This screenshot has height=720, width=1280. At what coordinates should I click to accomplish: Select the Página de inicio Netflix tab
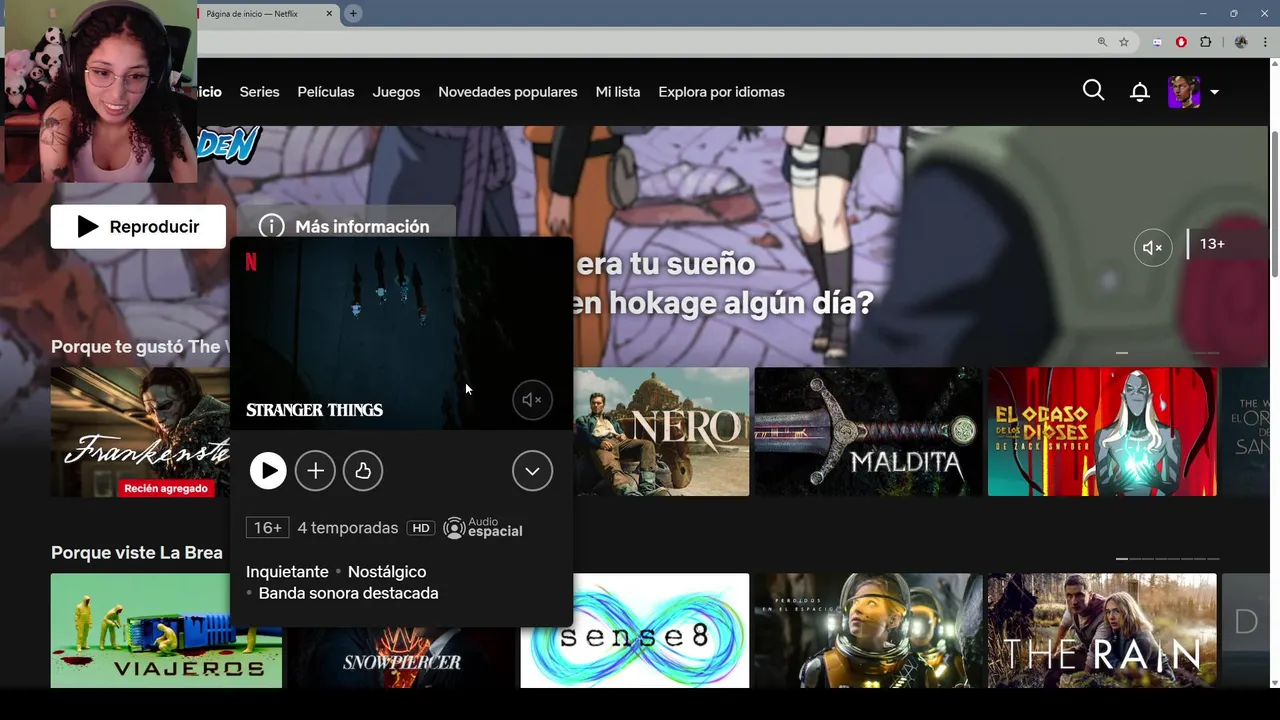264,14
